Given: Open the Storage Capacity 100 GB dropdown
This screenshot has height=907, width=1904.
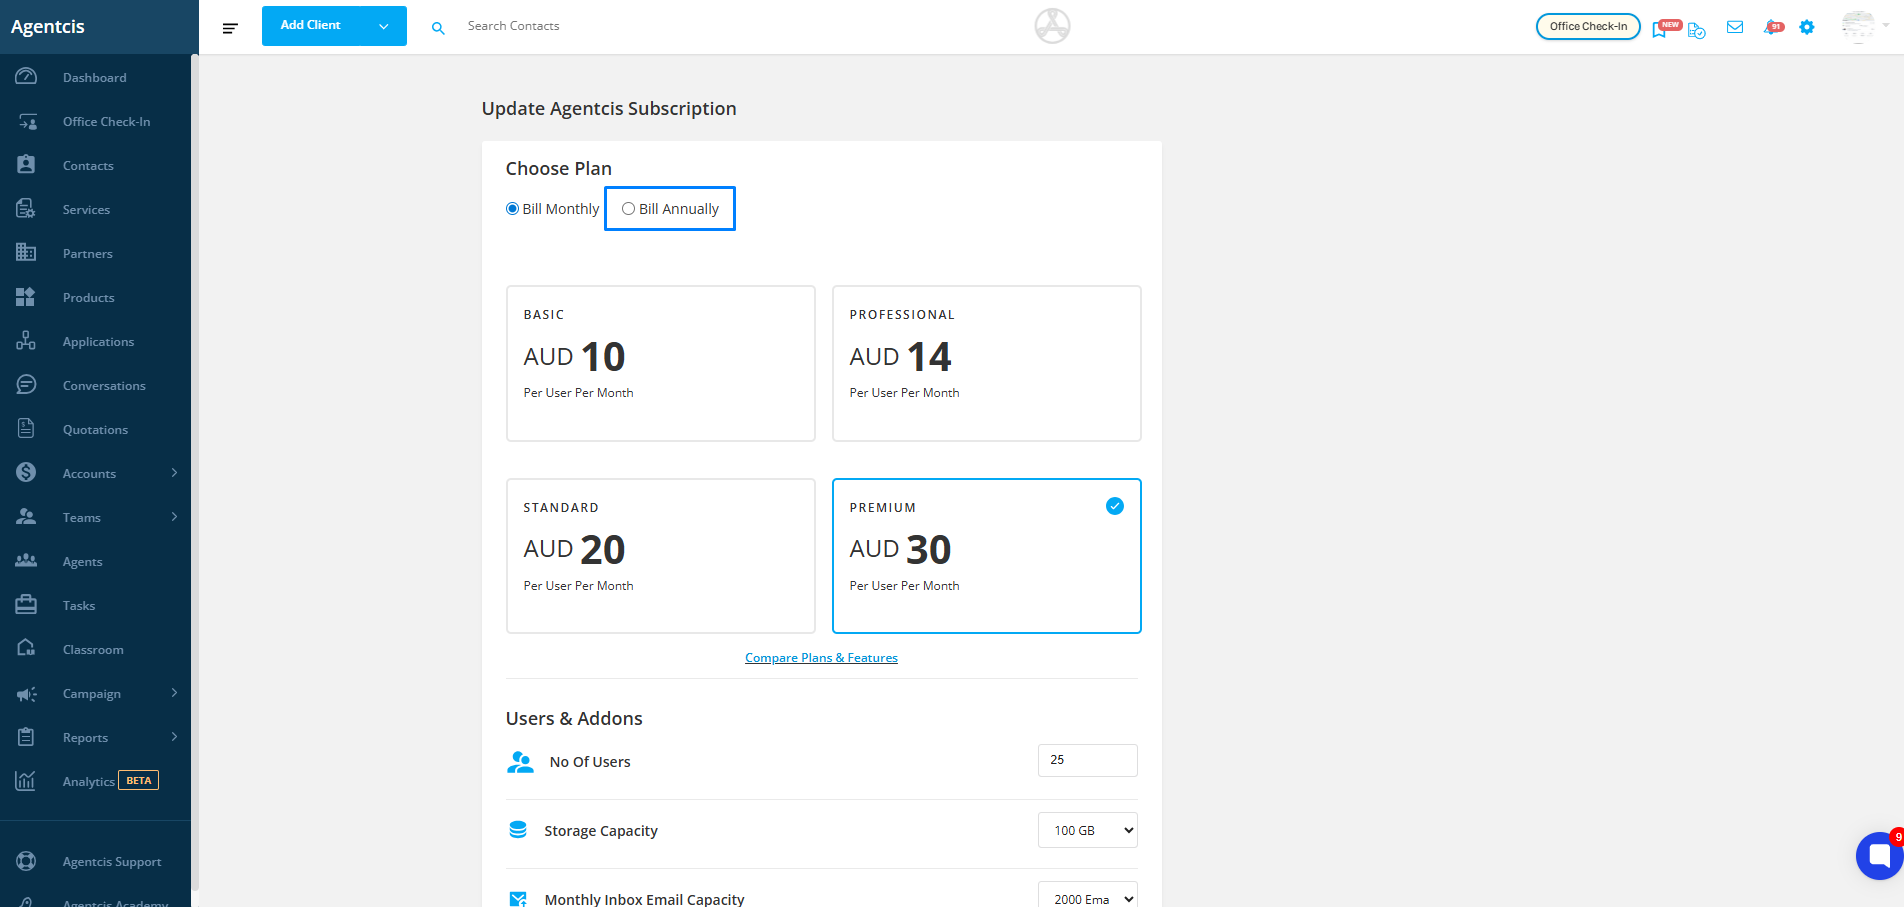Looking at the screenshot, I should (1088, 830).
